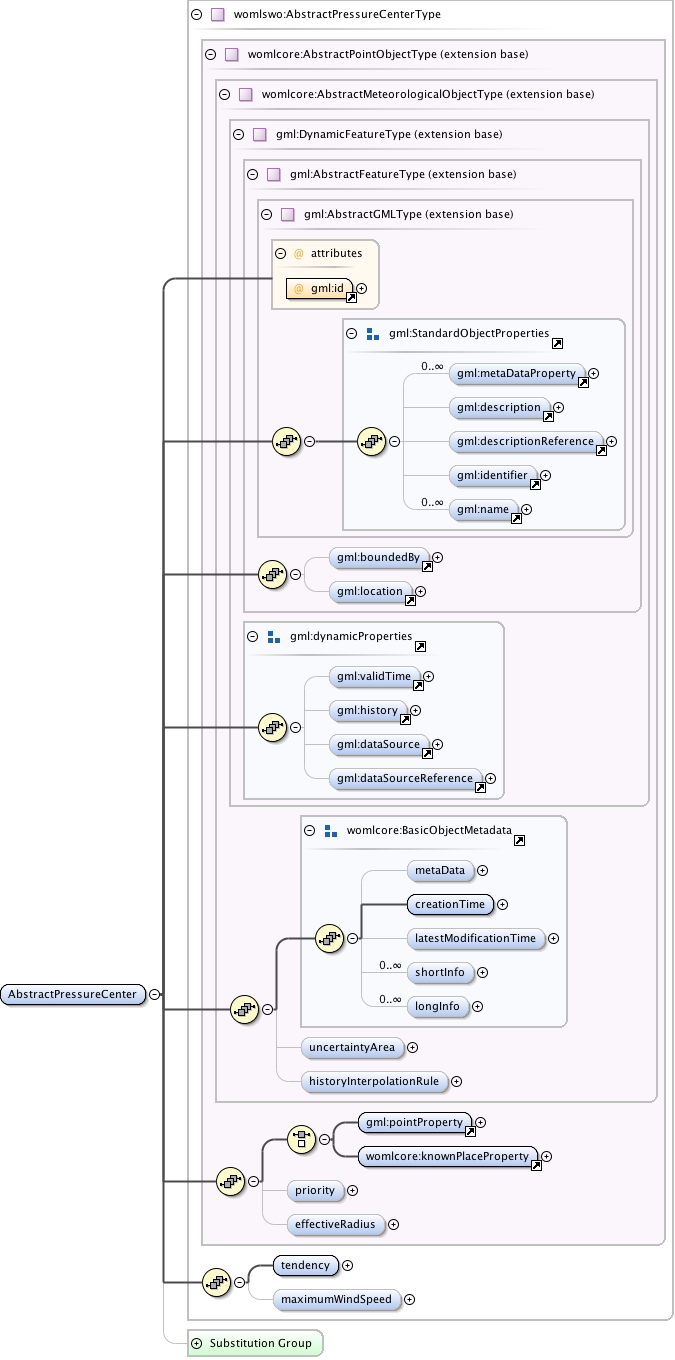Select gml:location element
The width and height of the screenshot is (675, 1360).
click(x=372, y=592)
